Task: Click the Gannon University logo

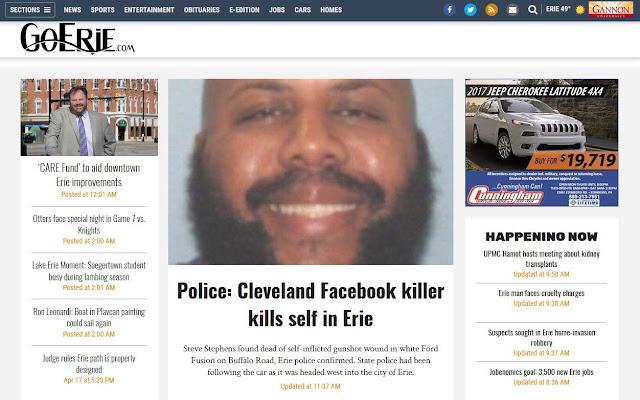Action: pyautogui.click(x=611, y=9)
